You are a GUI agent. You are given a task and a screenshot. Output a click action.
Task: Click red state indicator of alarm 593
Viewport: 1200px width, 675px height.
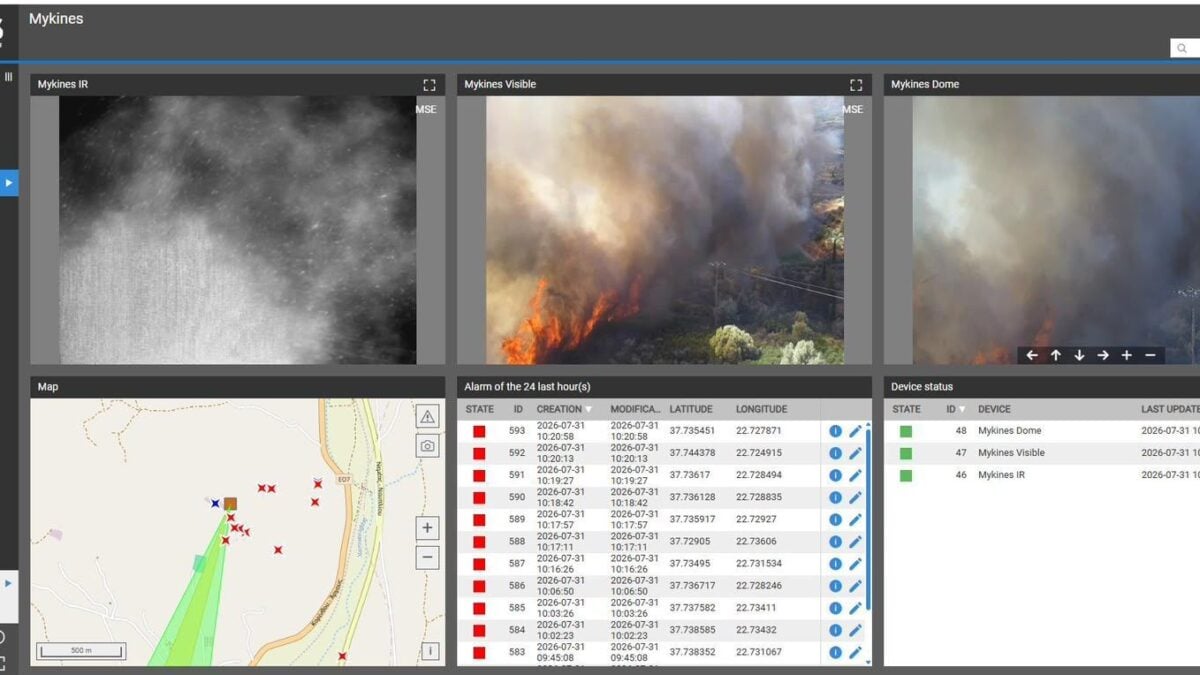click(x=479, y=431)
